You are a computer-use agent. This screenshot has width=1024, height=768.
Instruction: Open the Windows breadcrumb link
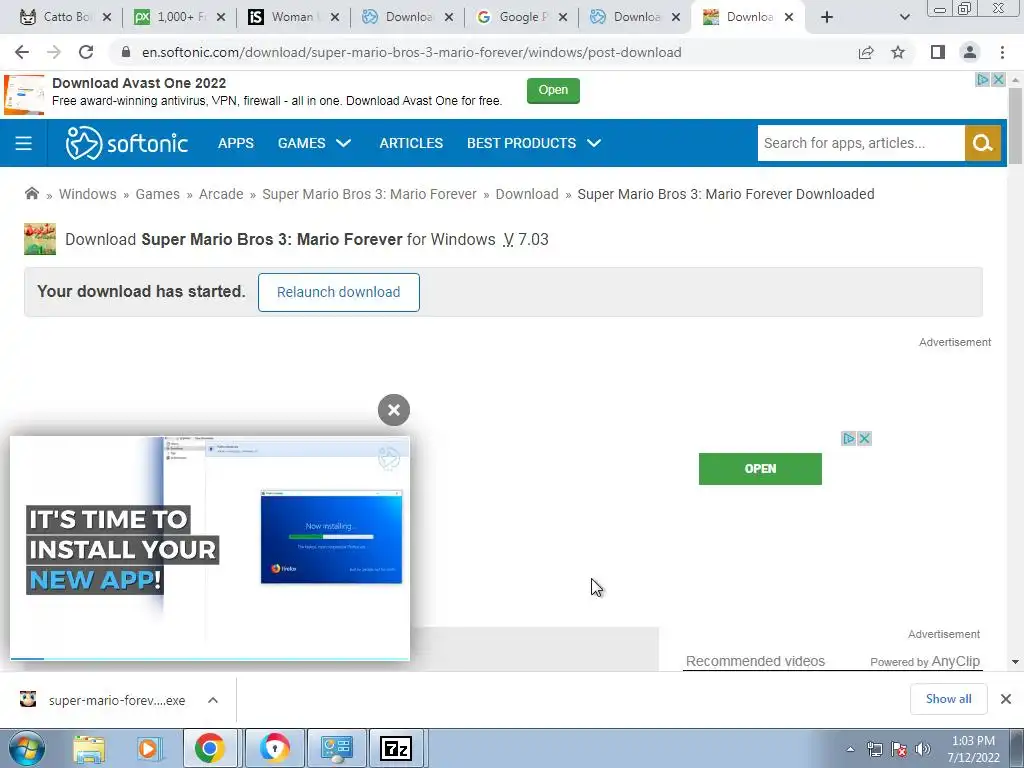coord(88,194)
